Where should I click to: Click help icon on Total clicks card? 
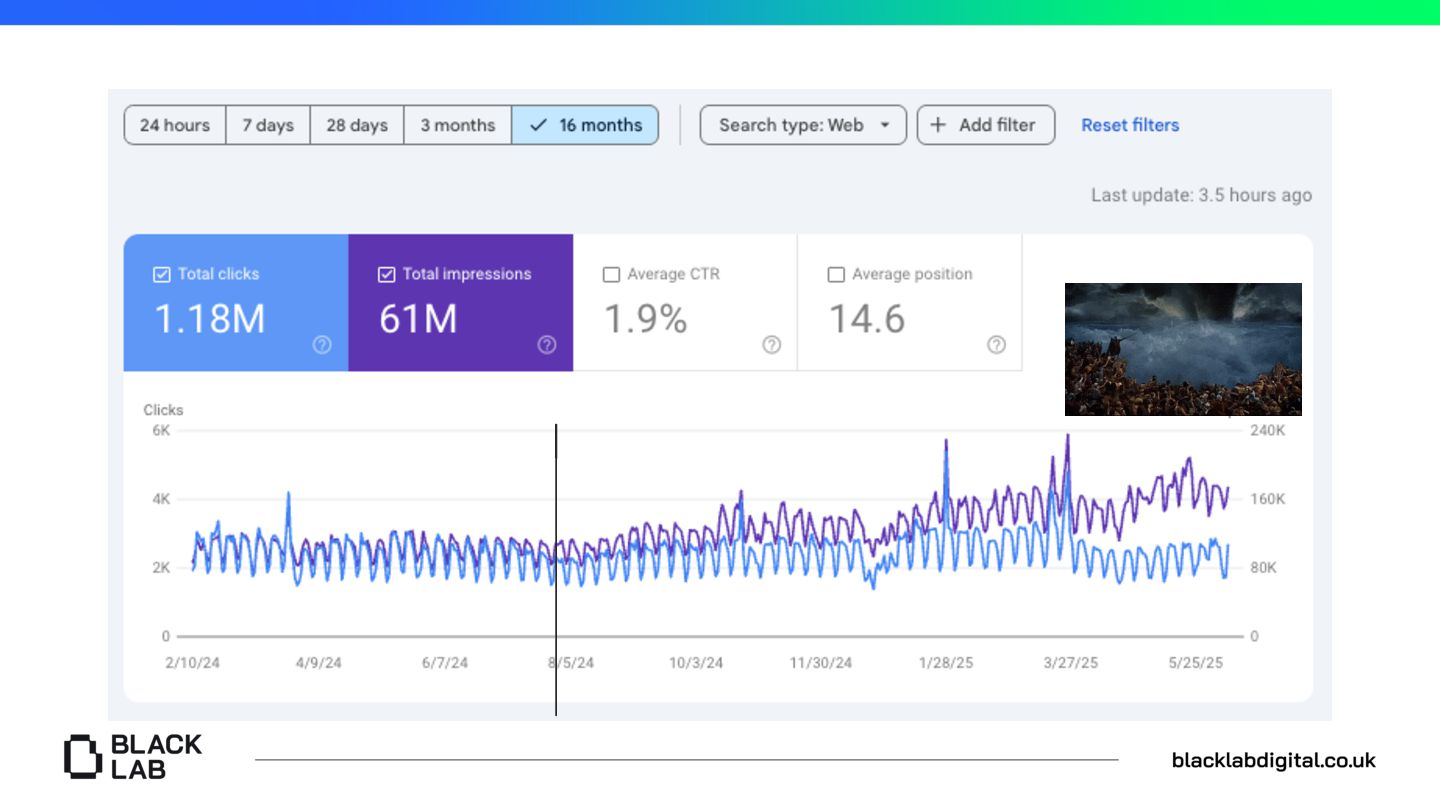coord(322,345)
